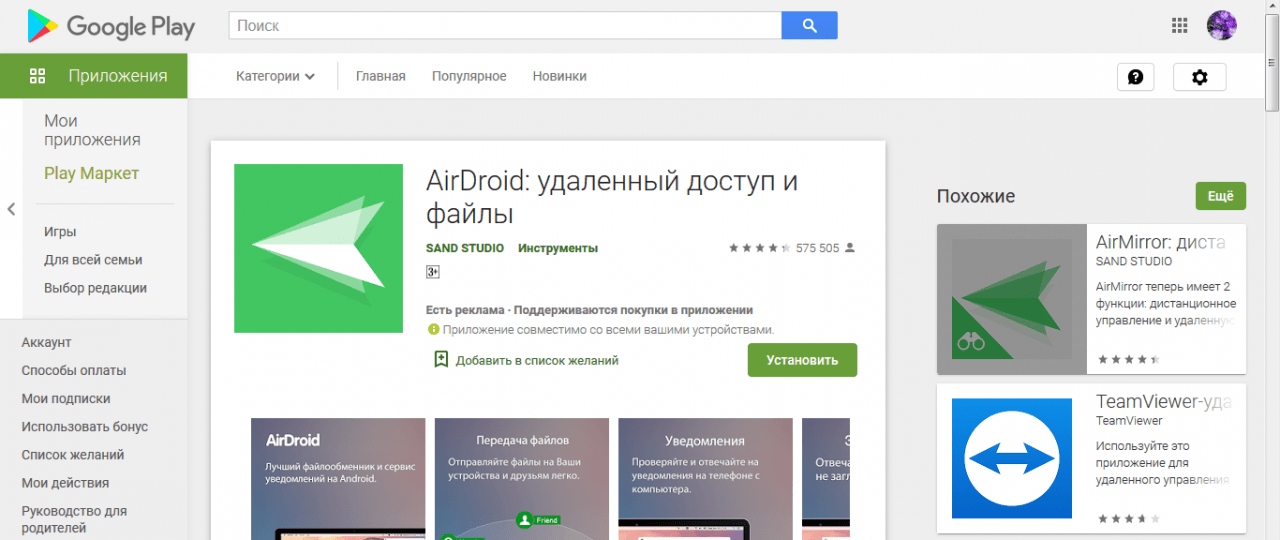Collapse the left sidebar with arrow
This screenshot has height=540, width=1280.
(x=11, y=209)
